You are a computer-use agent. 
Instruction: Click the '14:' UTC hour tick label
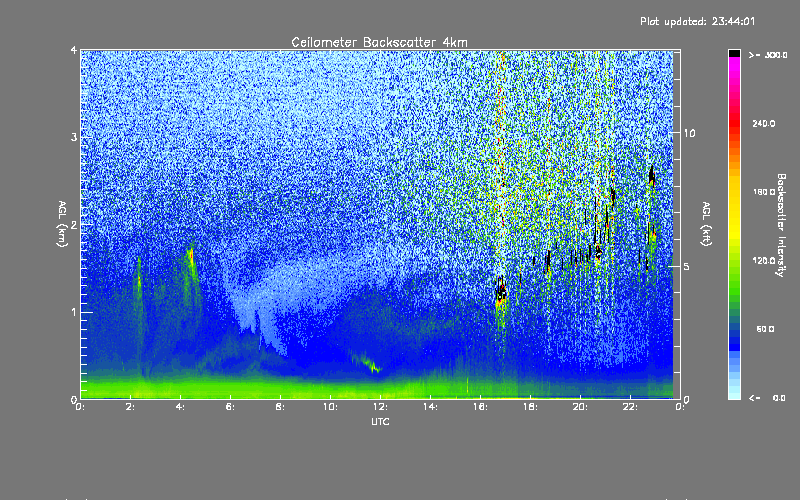point(430,407)
